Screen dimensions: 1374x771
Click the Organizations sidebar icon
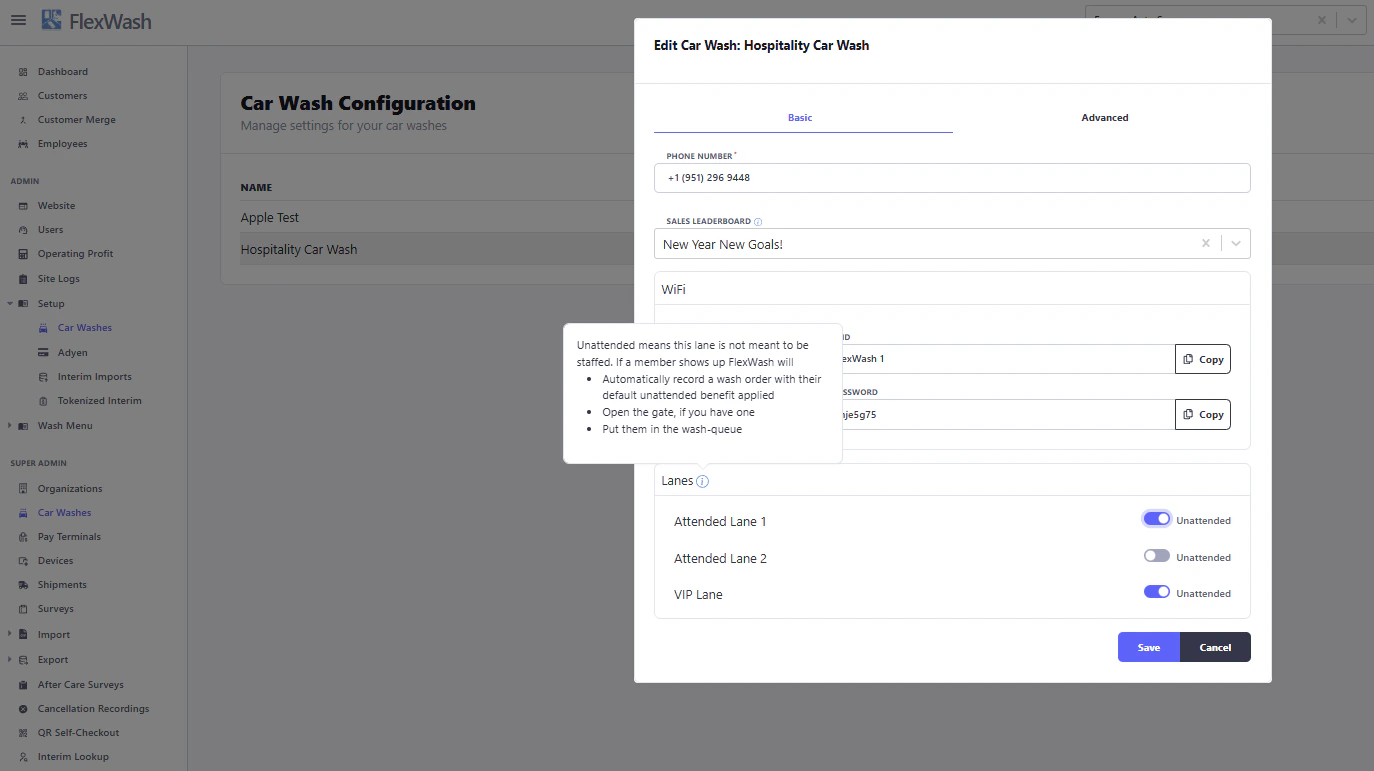23,489
